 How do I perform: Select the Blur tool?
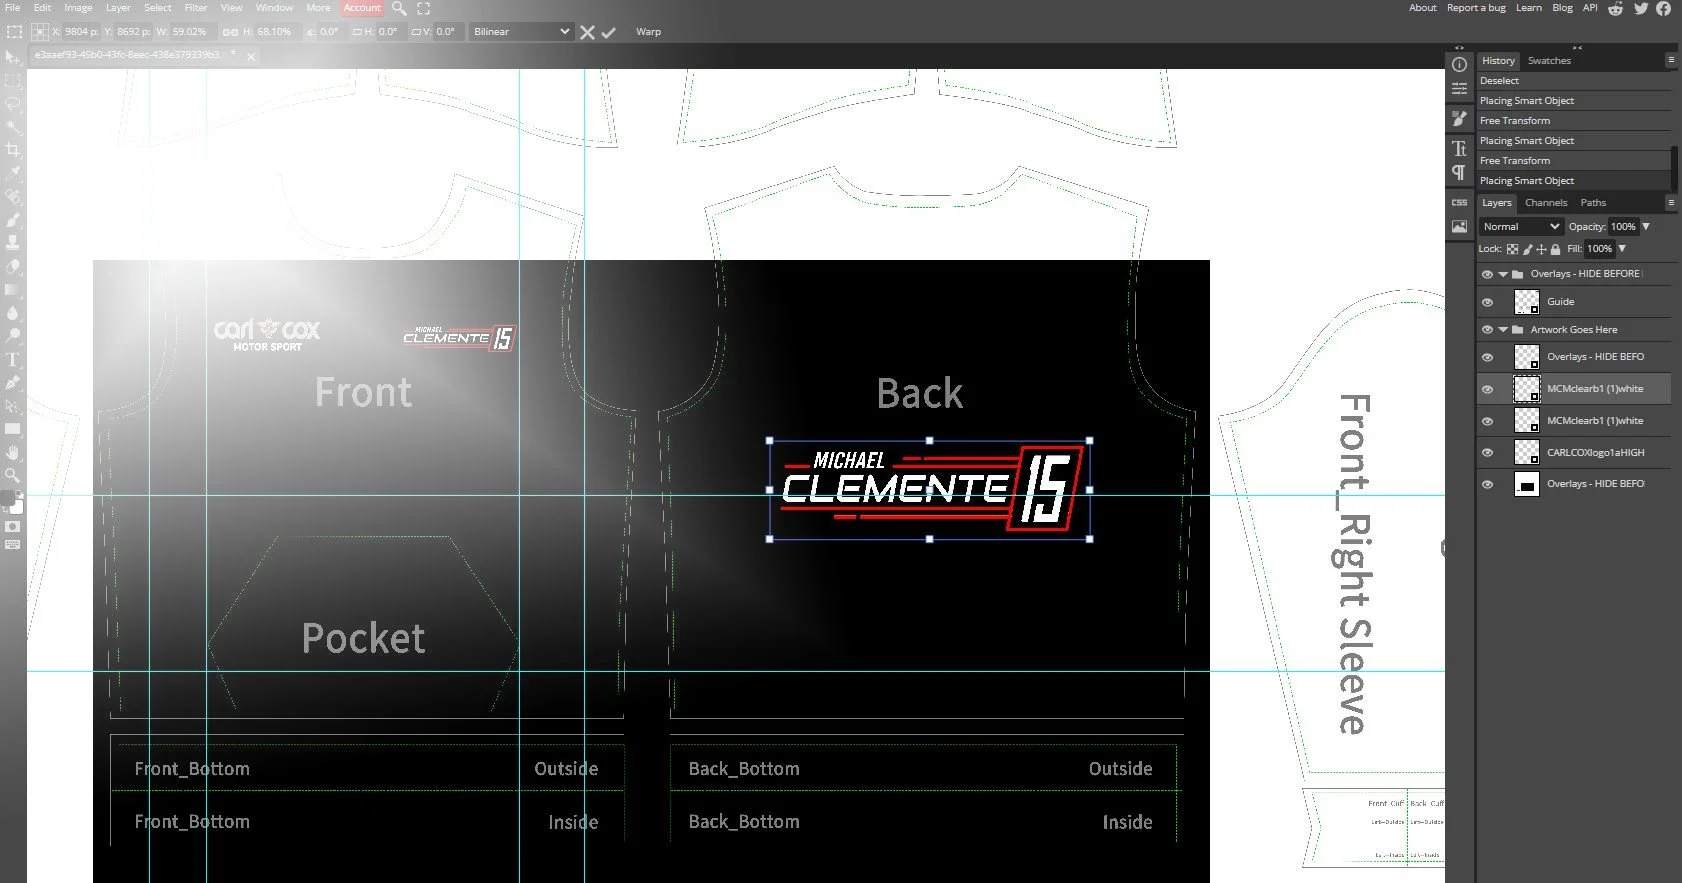coord(13,312)
